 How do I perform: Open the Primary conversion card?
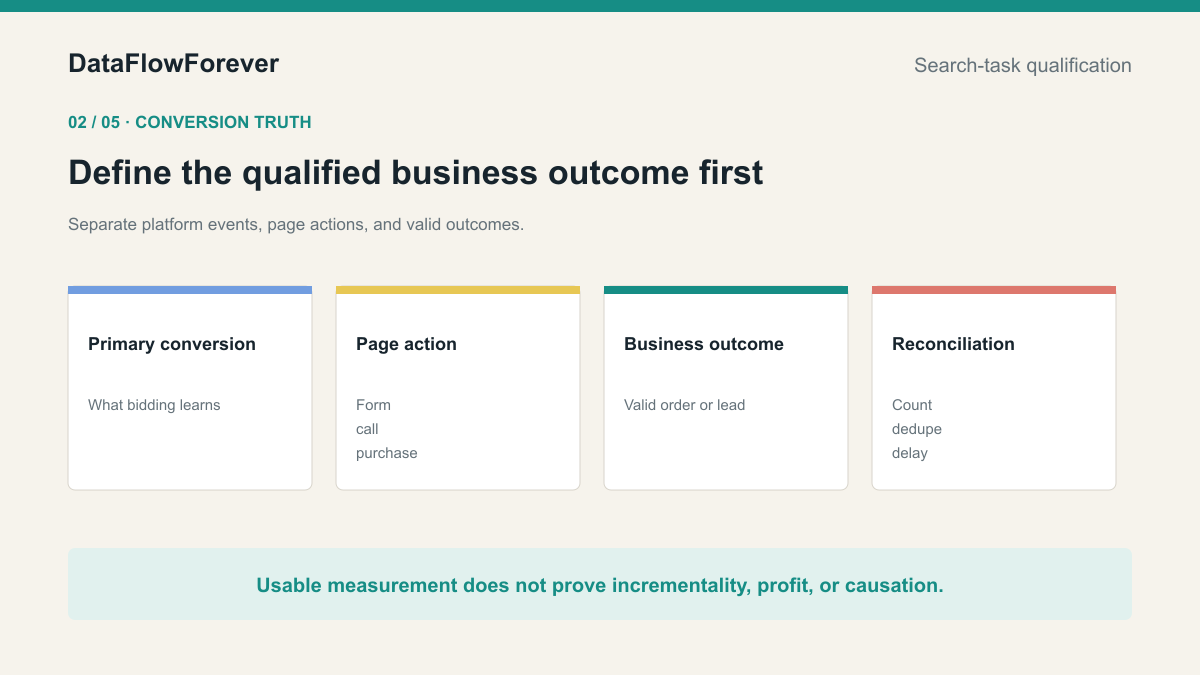tap(190, 388)
